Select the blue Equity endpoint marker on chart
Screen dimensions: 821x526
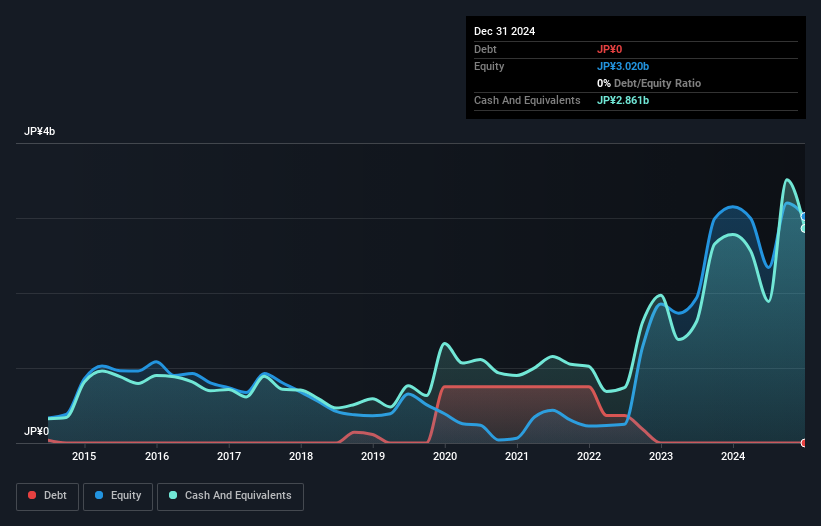[804, 217]
